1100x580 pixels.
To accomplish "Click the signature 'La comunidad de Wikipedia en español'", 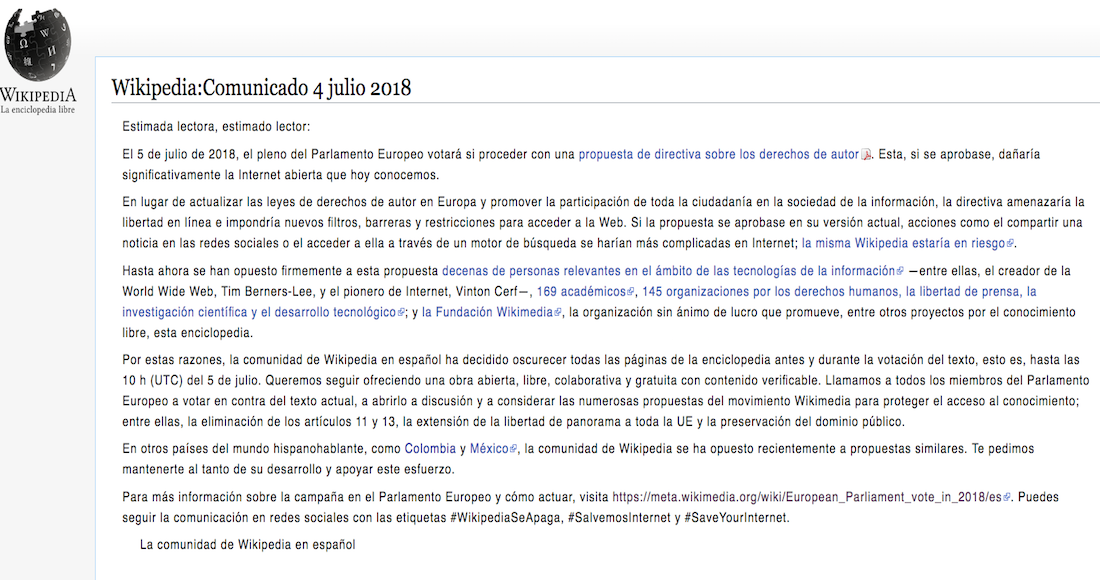I will tap(248, 545).
